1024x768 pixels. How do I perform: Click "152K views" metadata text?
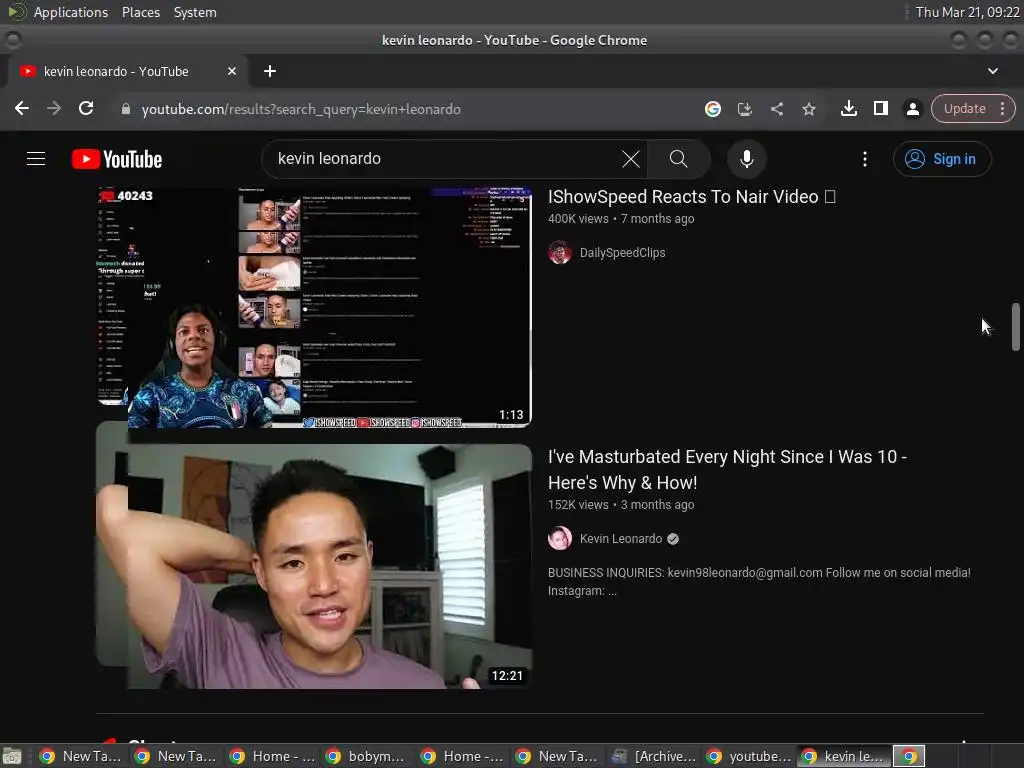[x=578, y=505]
